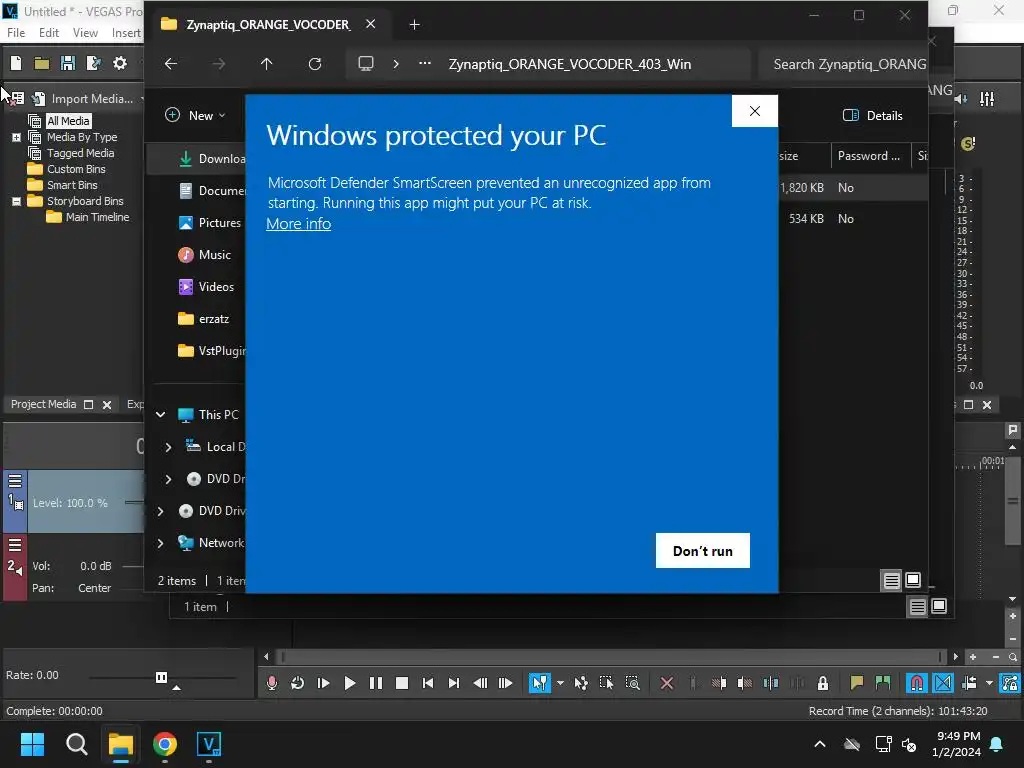Select the Envelope Edit tool
This screenshot has height=768, width=1024.
pos(581,683)
